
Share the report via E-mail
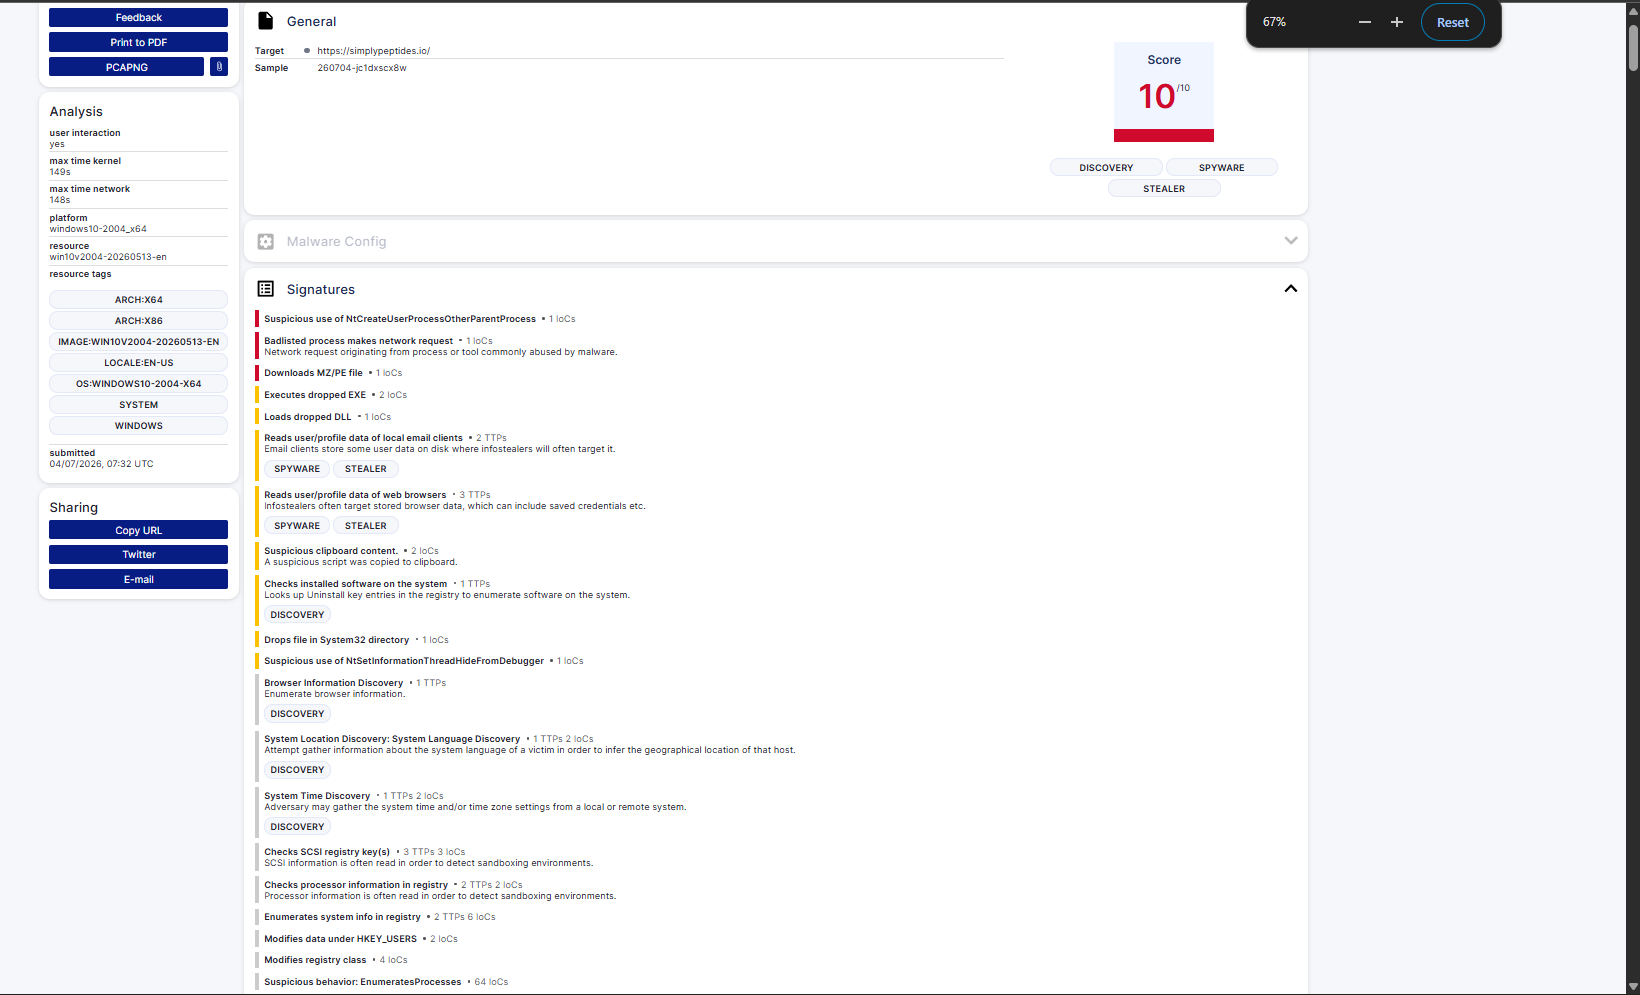(138, 579)
